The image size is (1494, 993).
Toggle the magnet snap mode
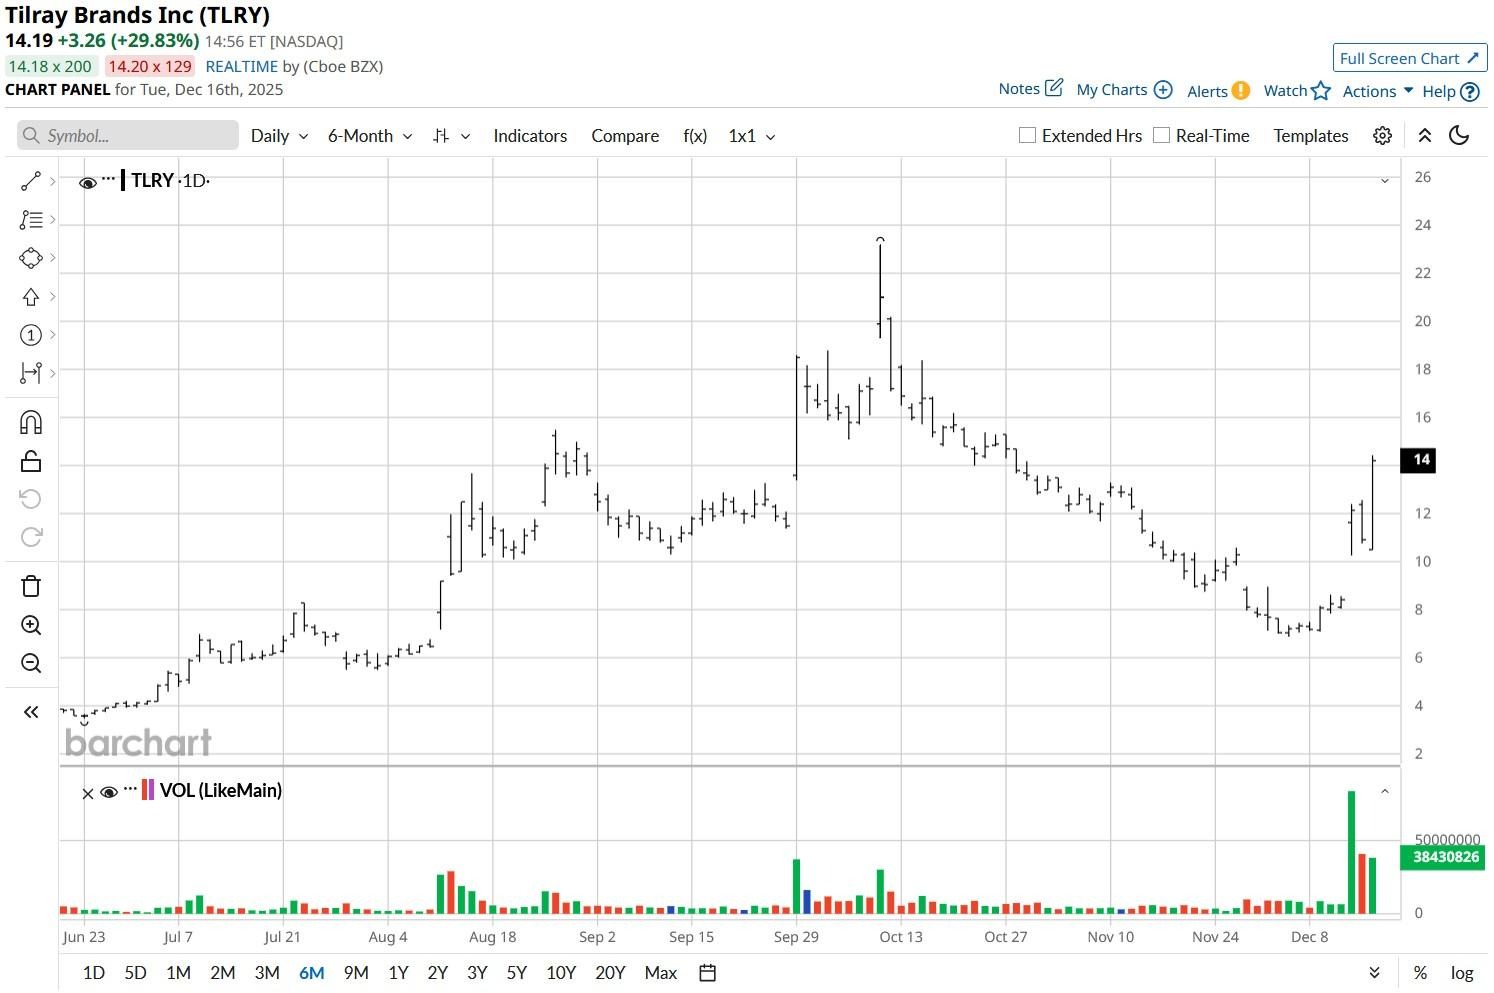click(30, 422)
